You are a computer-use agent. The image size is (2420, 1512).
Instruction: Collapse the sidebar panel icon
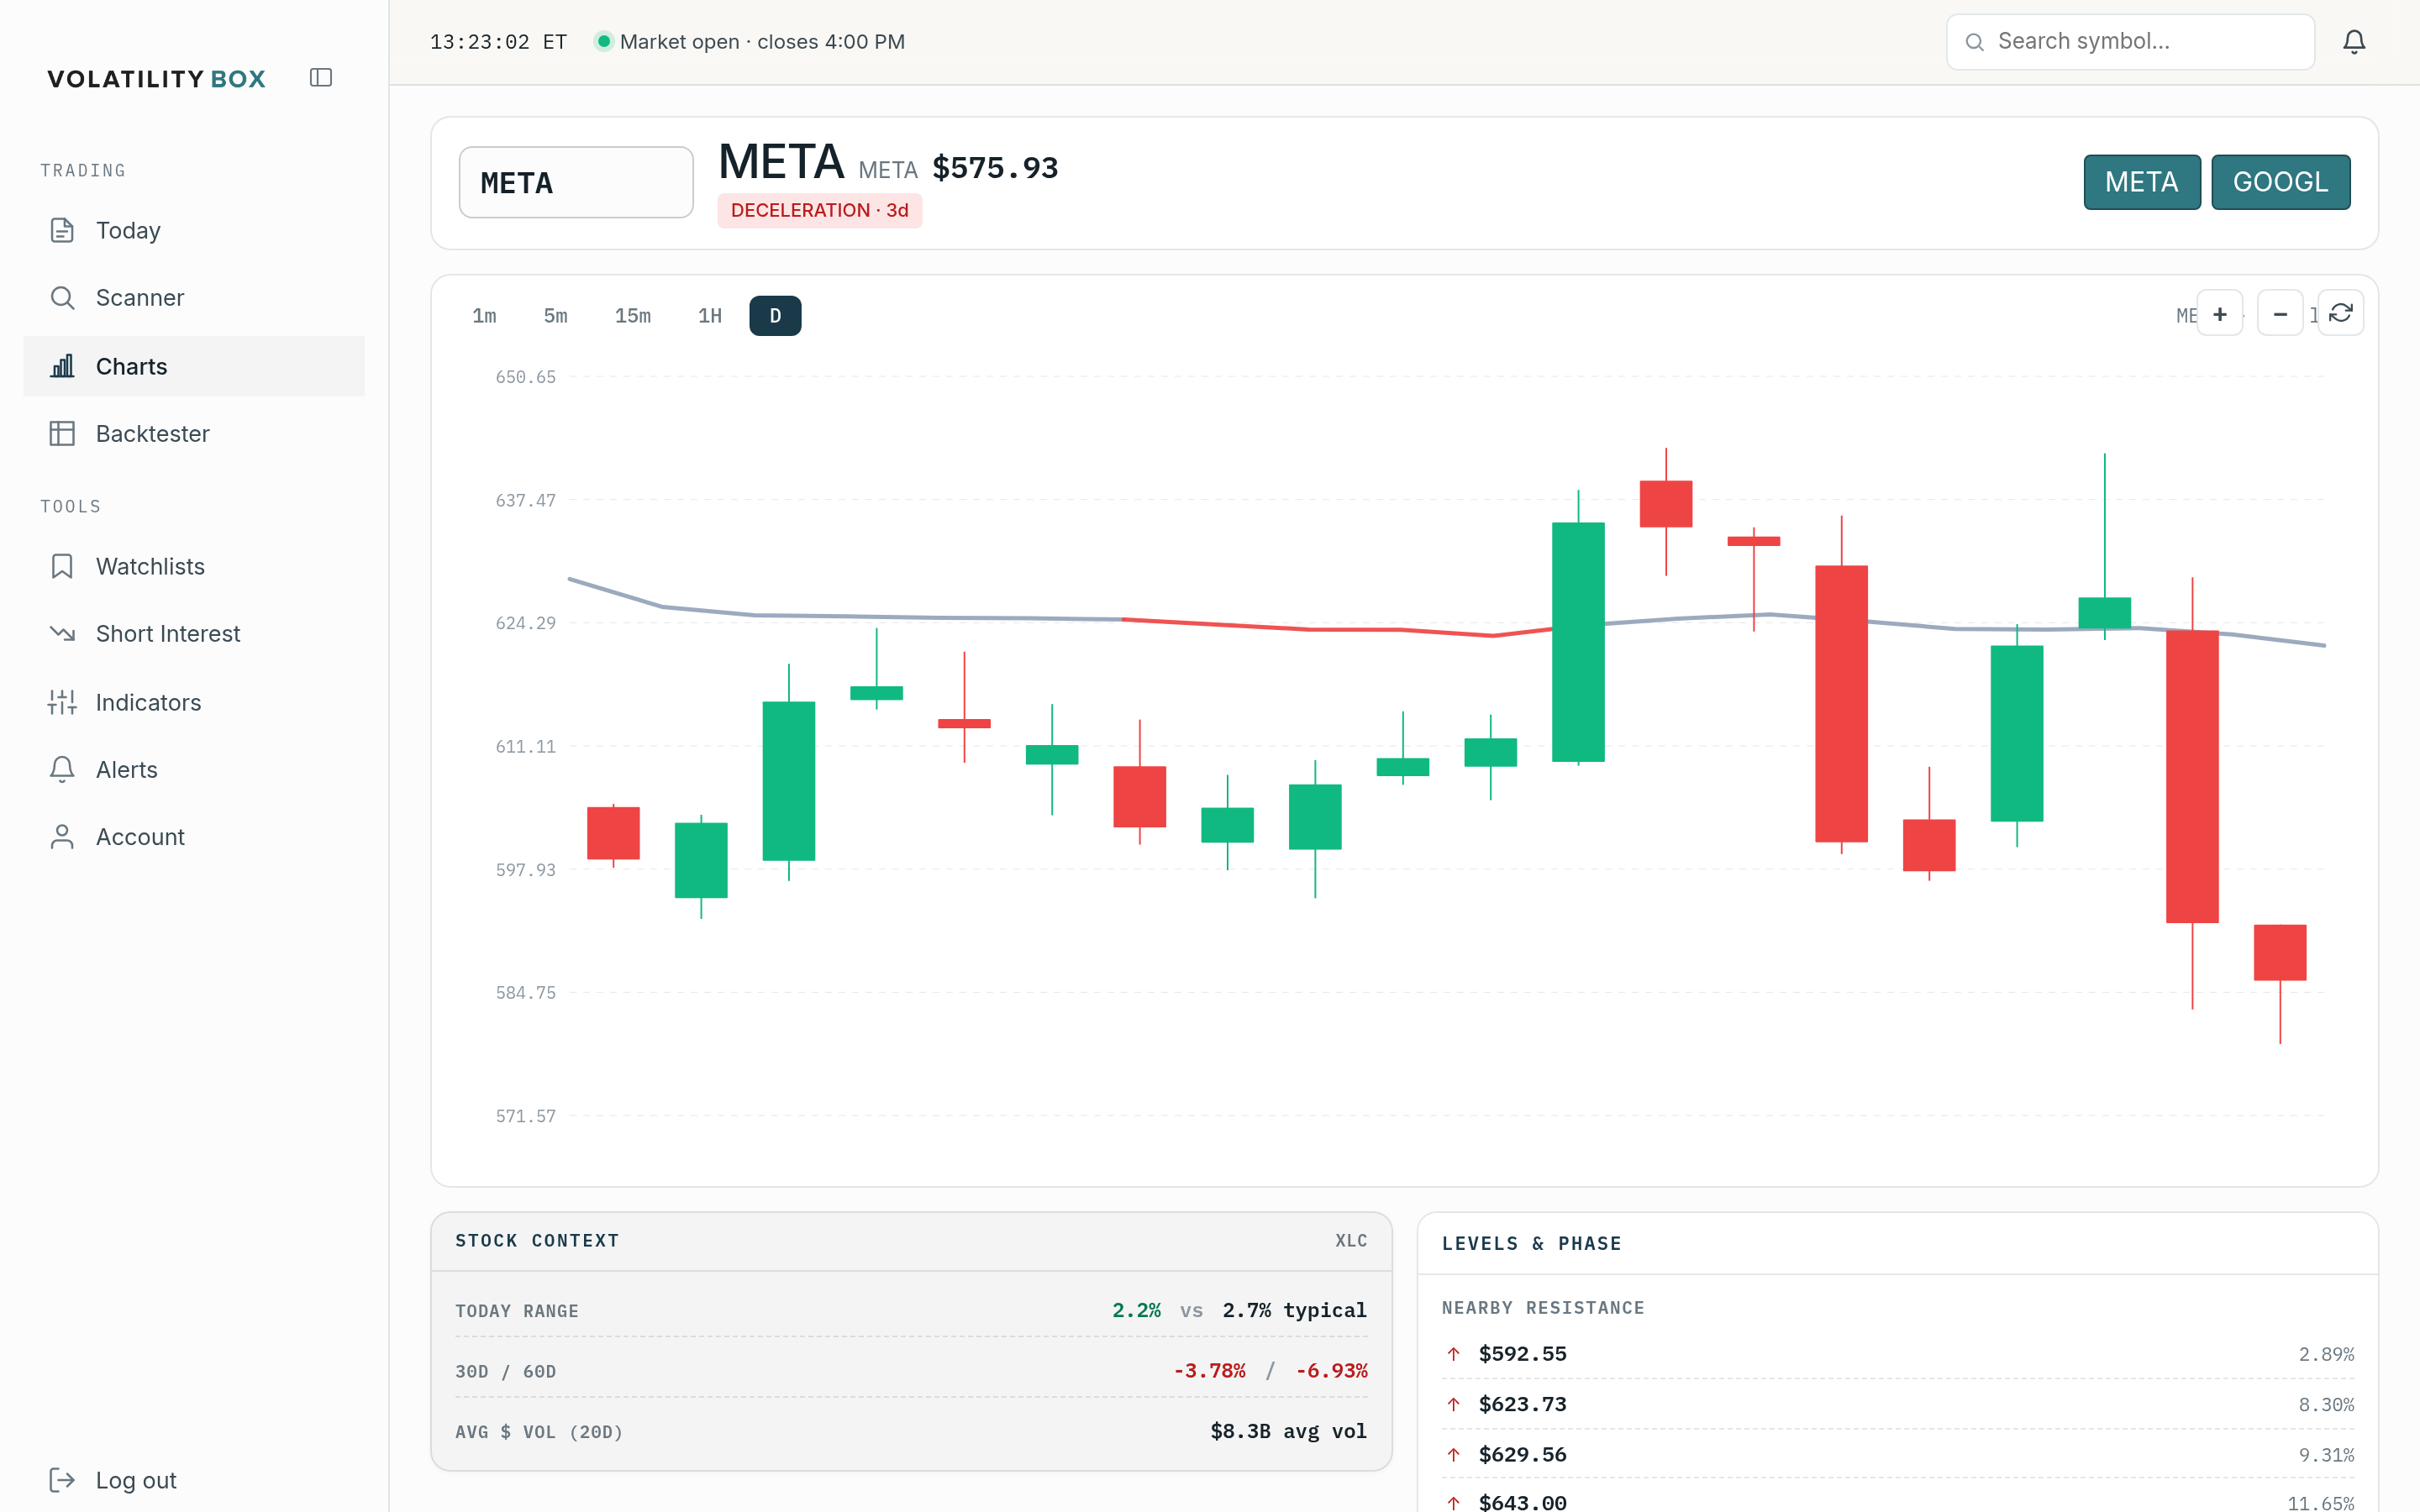tap(321, 78)
